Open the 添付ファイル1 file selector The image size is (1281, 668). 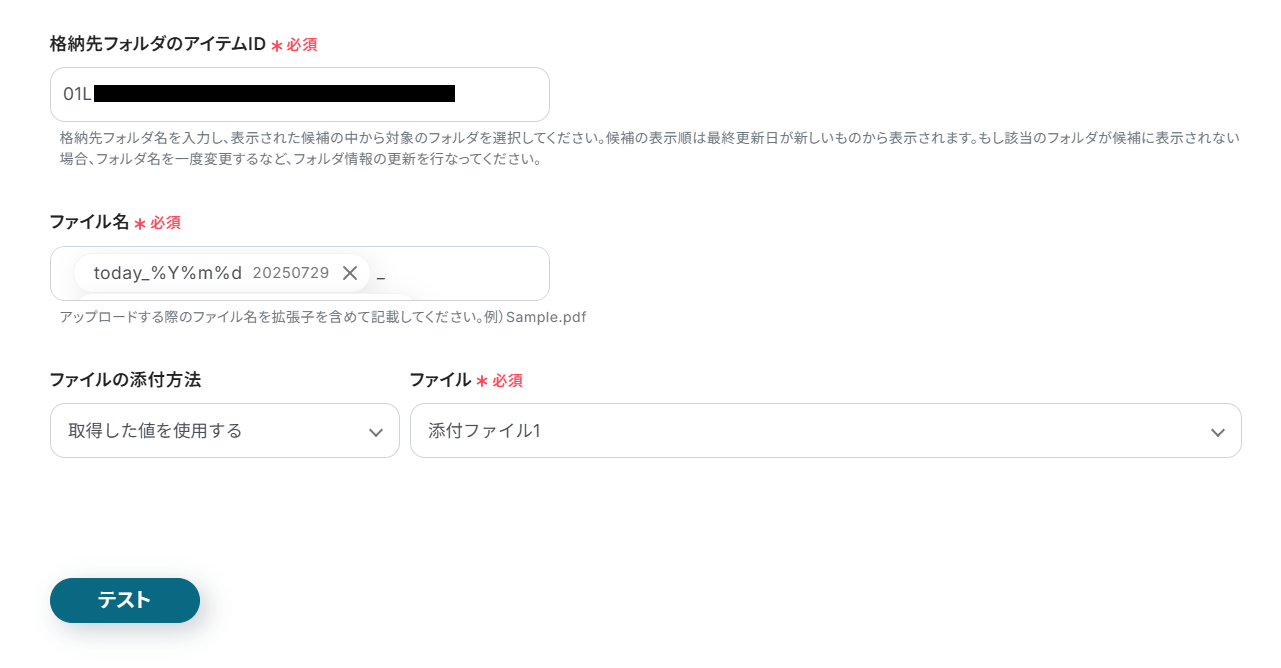(x=826, y=431)
